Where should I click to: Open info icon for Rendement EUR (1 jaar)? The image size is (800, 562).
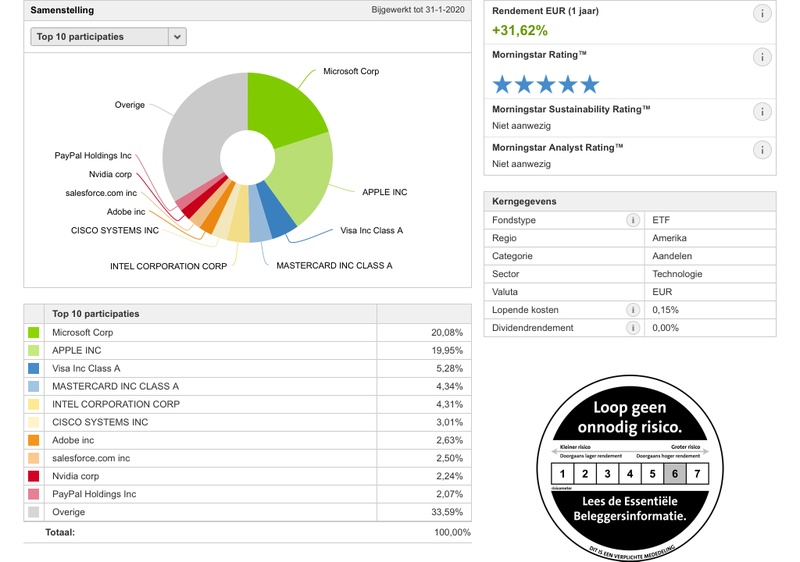tap(762, 14)
